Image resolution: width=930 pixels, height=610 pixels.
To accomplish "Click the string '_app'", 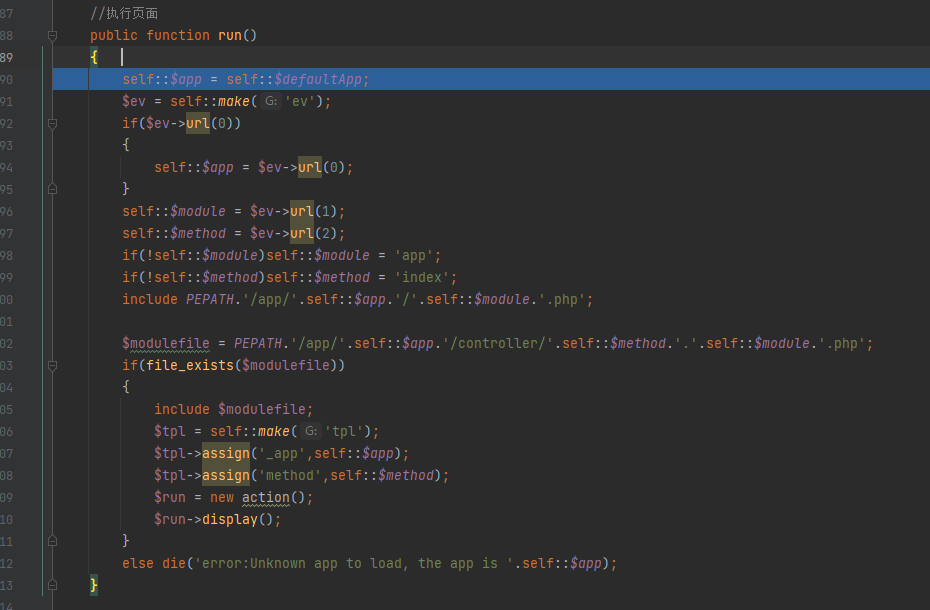I will pos(282,453).
